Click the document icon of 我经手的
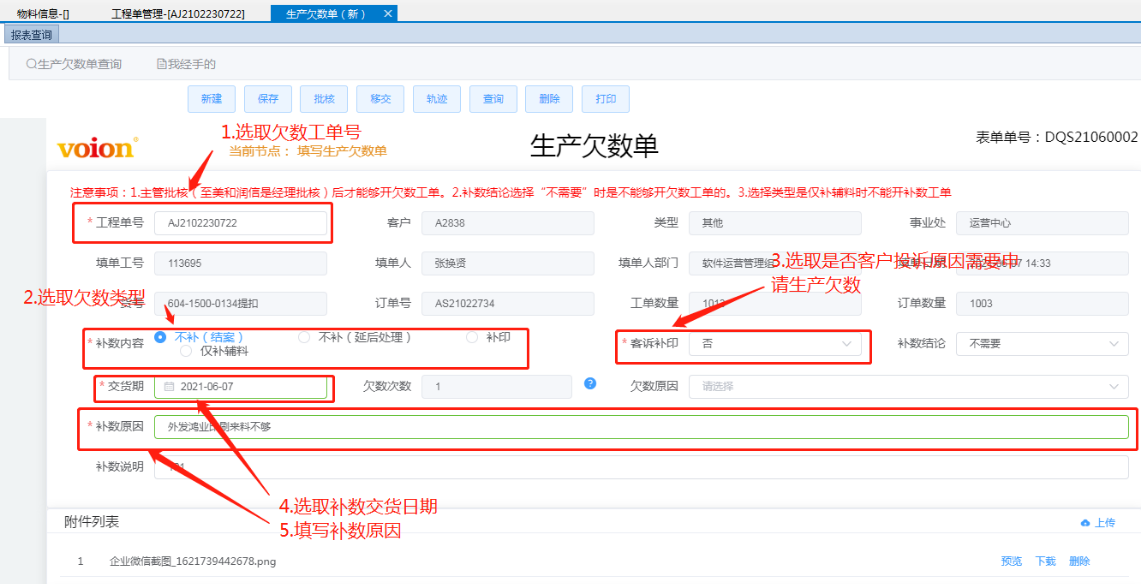 162,64
